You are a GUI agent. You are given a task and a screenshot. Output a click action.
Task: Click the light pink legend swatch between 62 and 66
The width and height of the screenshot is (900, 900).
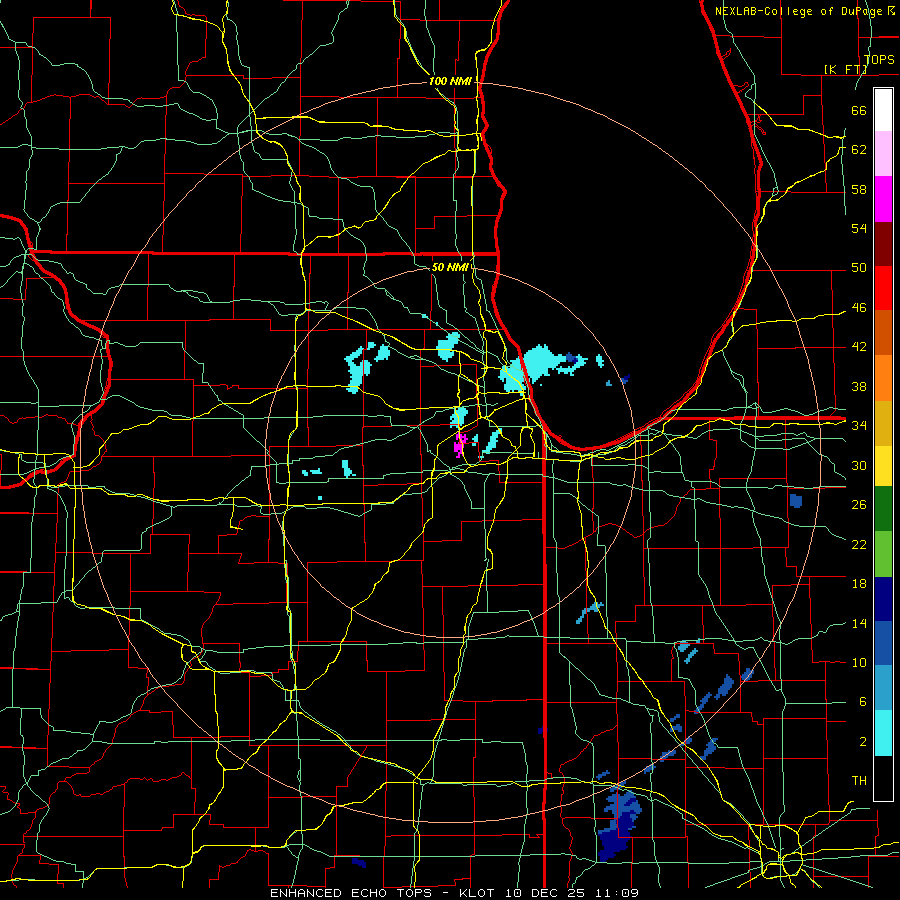pyautogui.click(x=883, y=154)
